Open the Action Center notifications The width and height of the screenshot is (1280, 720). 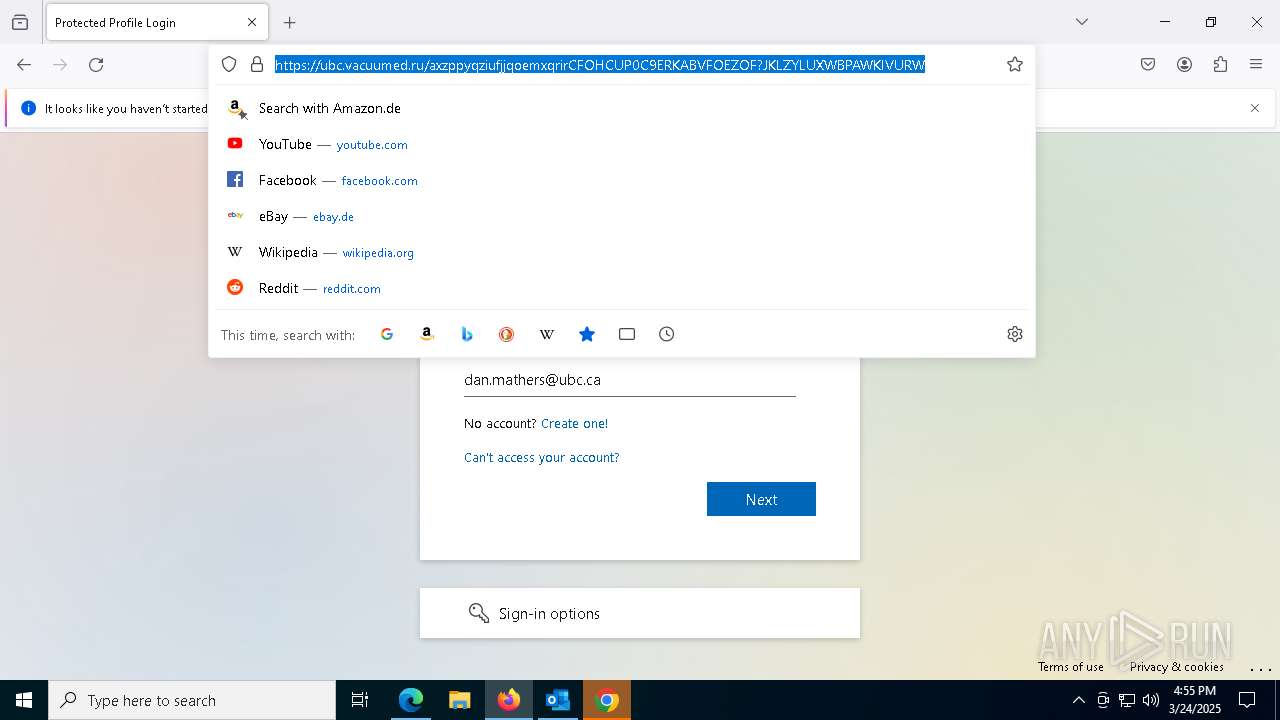pyautogui.click(x=1247, y=700)
